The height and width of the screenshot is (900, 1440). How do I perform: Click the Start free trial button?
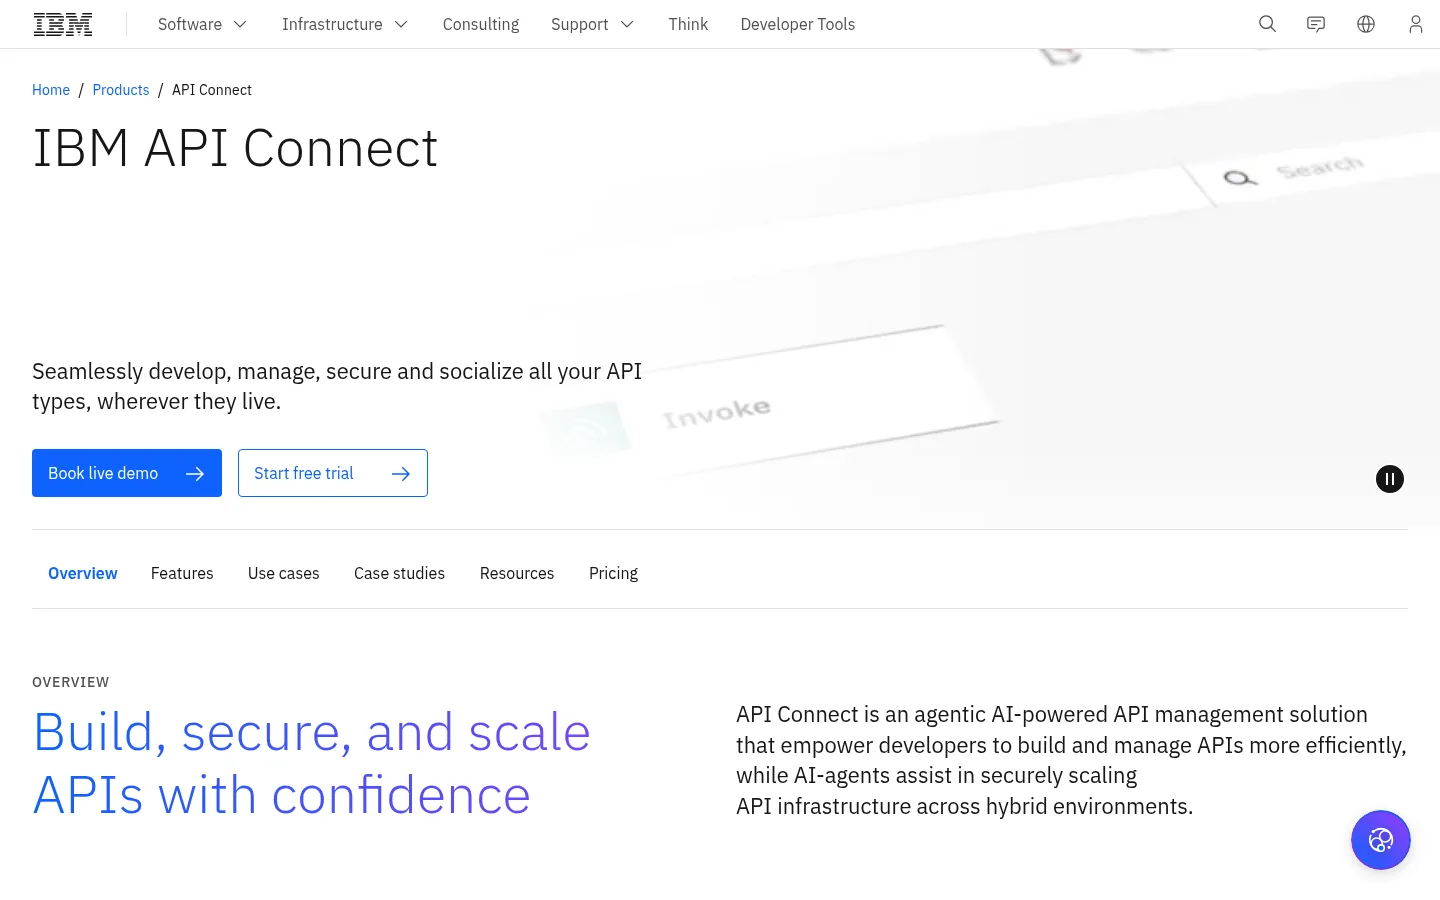[x=333, y=473]
